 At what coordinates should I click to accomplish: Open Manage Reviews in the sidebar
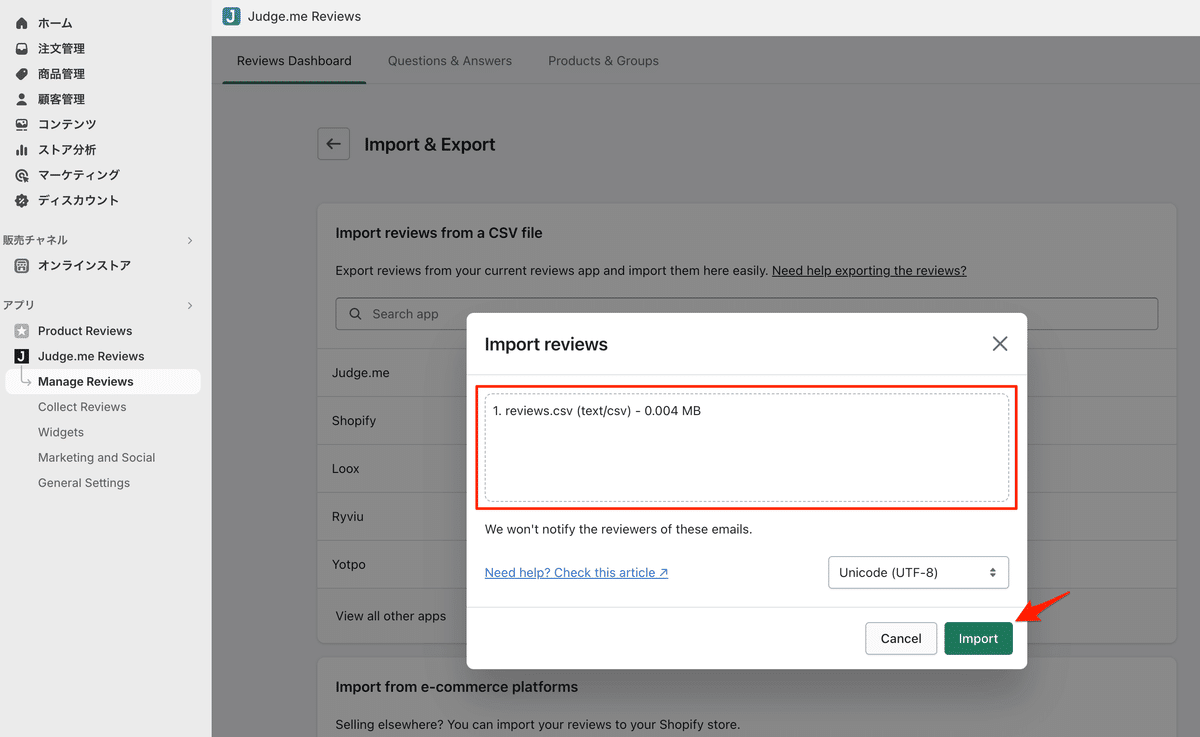(x=103, y=382)
